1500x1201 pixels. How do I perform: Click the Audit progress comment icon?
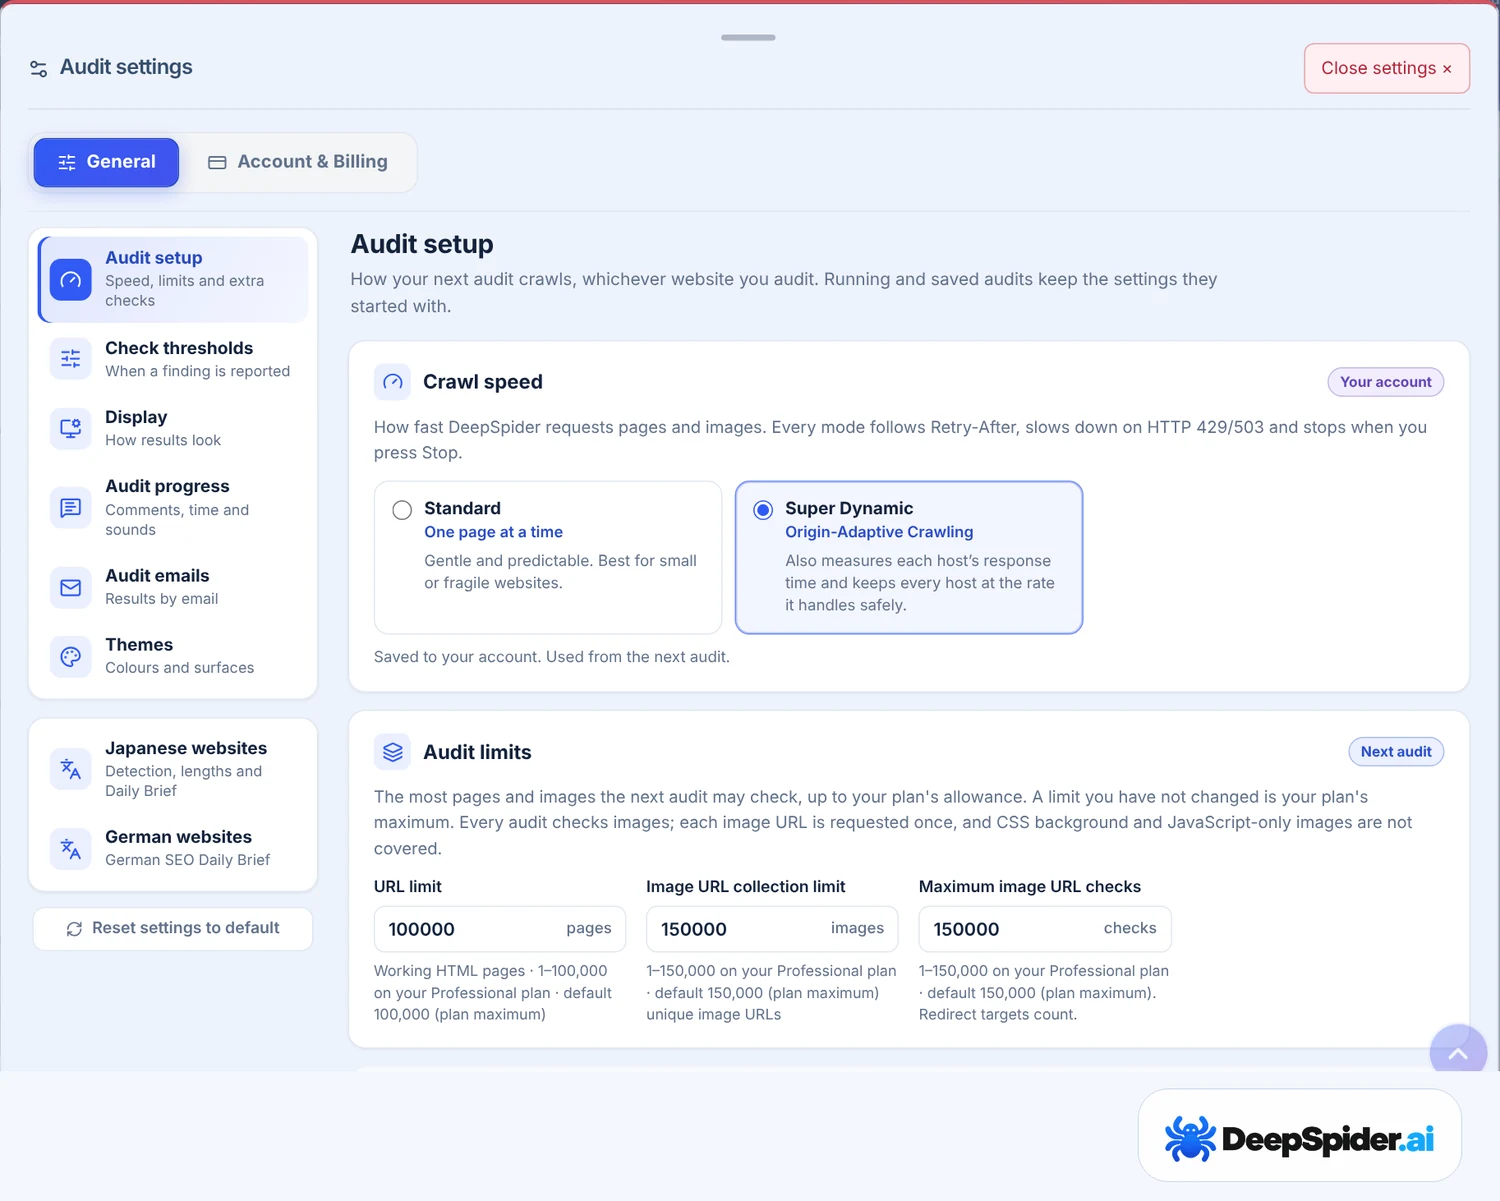click(x=70, y=507)
